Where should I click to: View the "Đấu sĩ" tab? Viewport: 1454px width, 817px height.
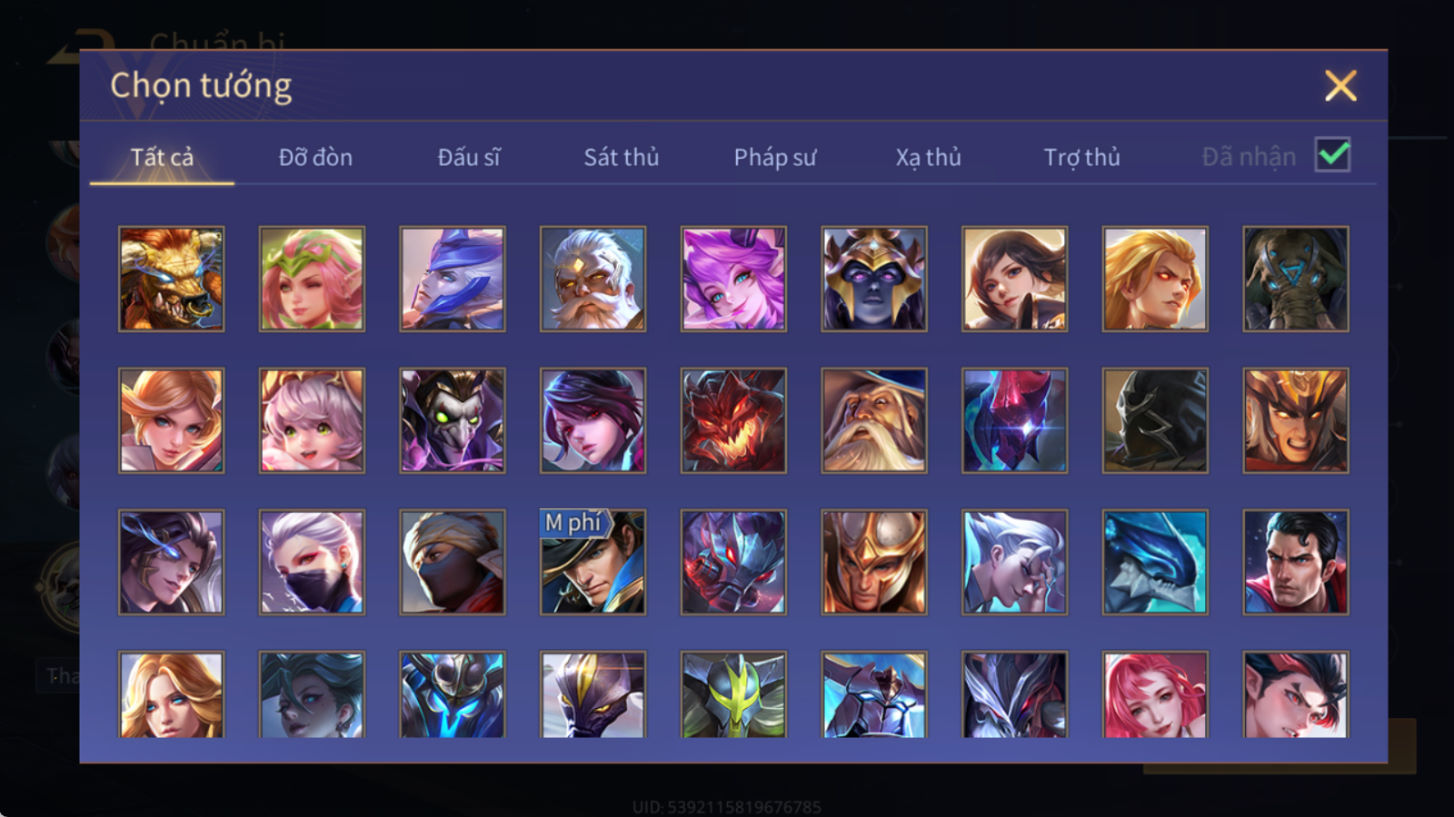(x=468, y=157)
